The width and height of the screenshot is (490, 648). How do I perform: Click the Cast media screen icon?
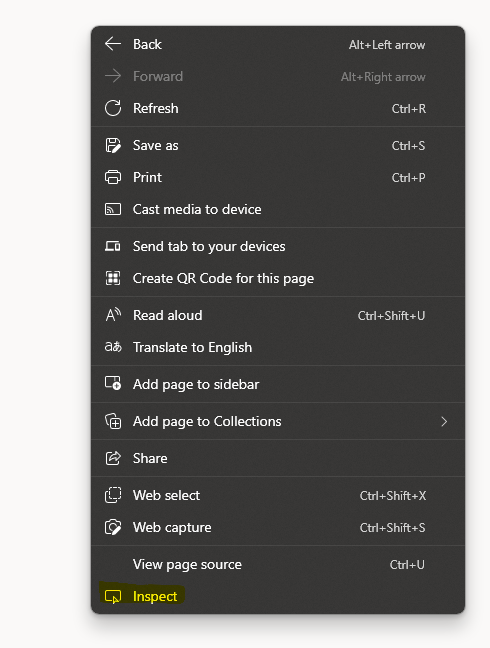(113, 209)
